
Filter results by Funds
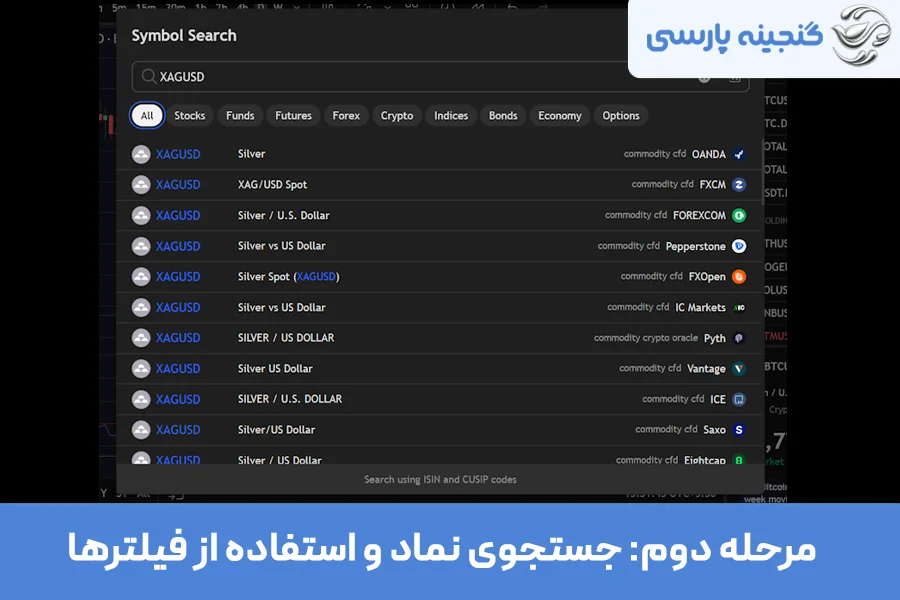[240, 115]
